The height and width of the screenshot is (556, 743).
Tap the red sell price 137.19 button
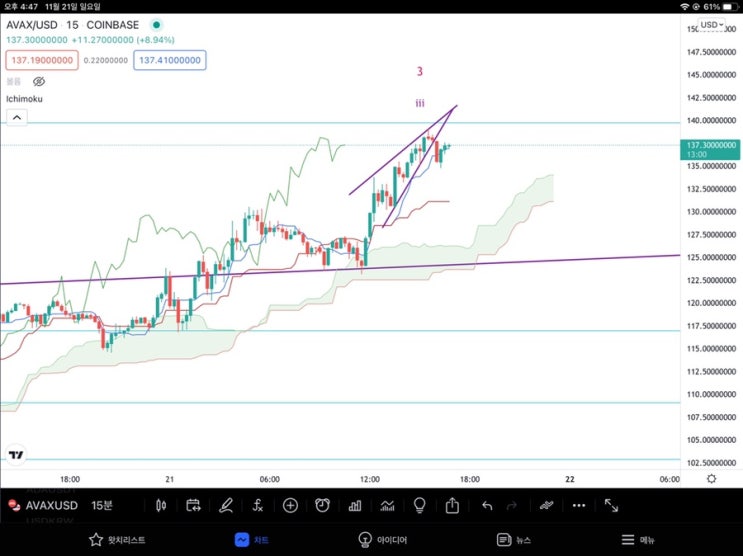point(42,60)
